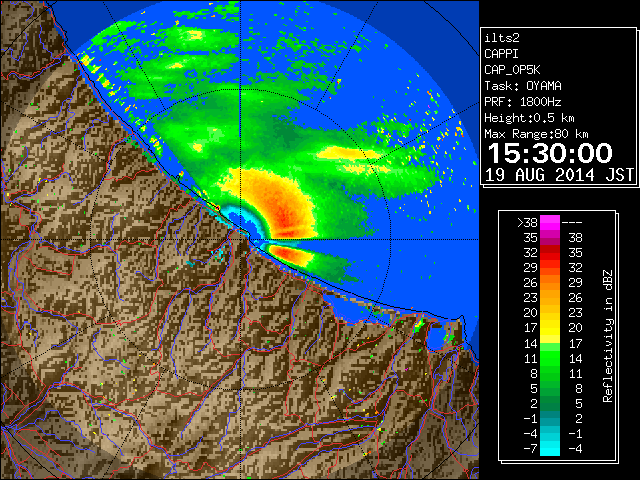Click the 'CAP_OP5K' text line
Image resolution: width=640 pixels, height=480 pixels.
point(512,70)
